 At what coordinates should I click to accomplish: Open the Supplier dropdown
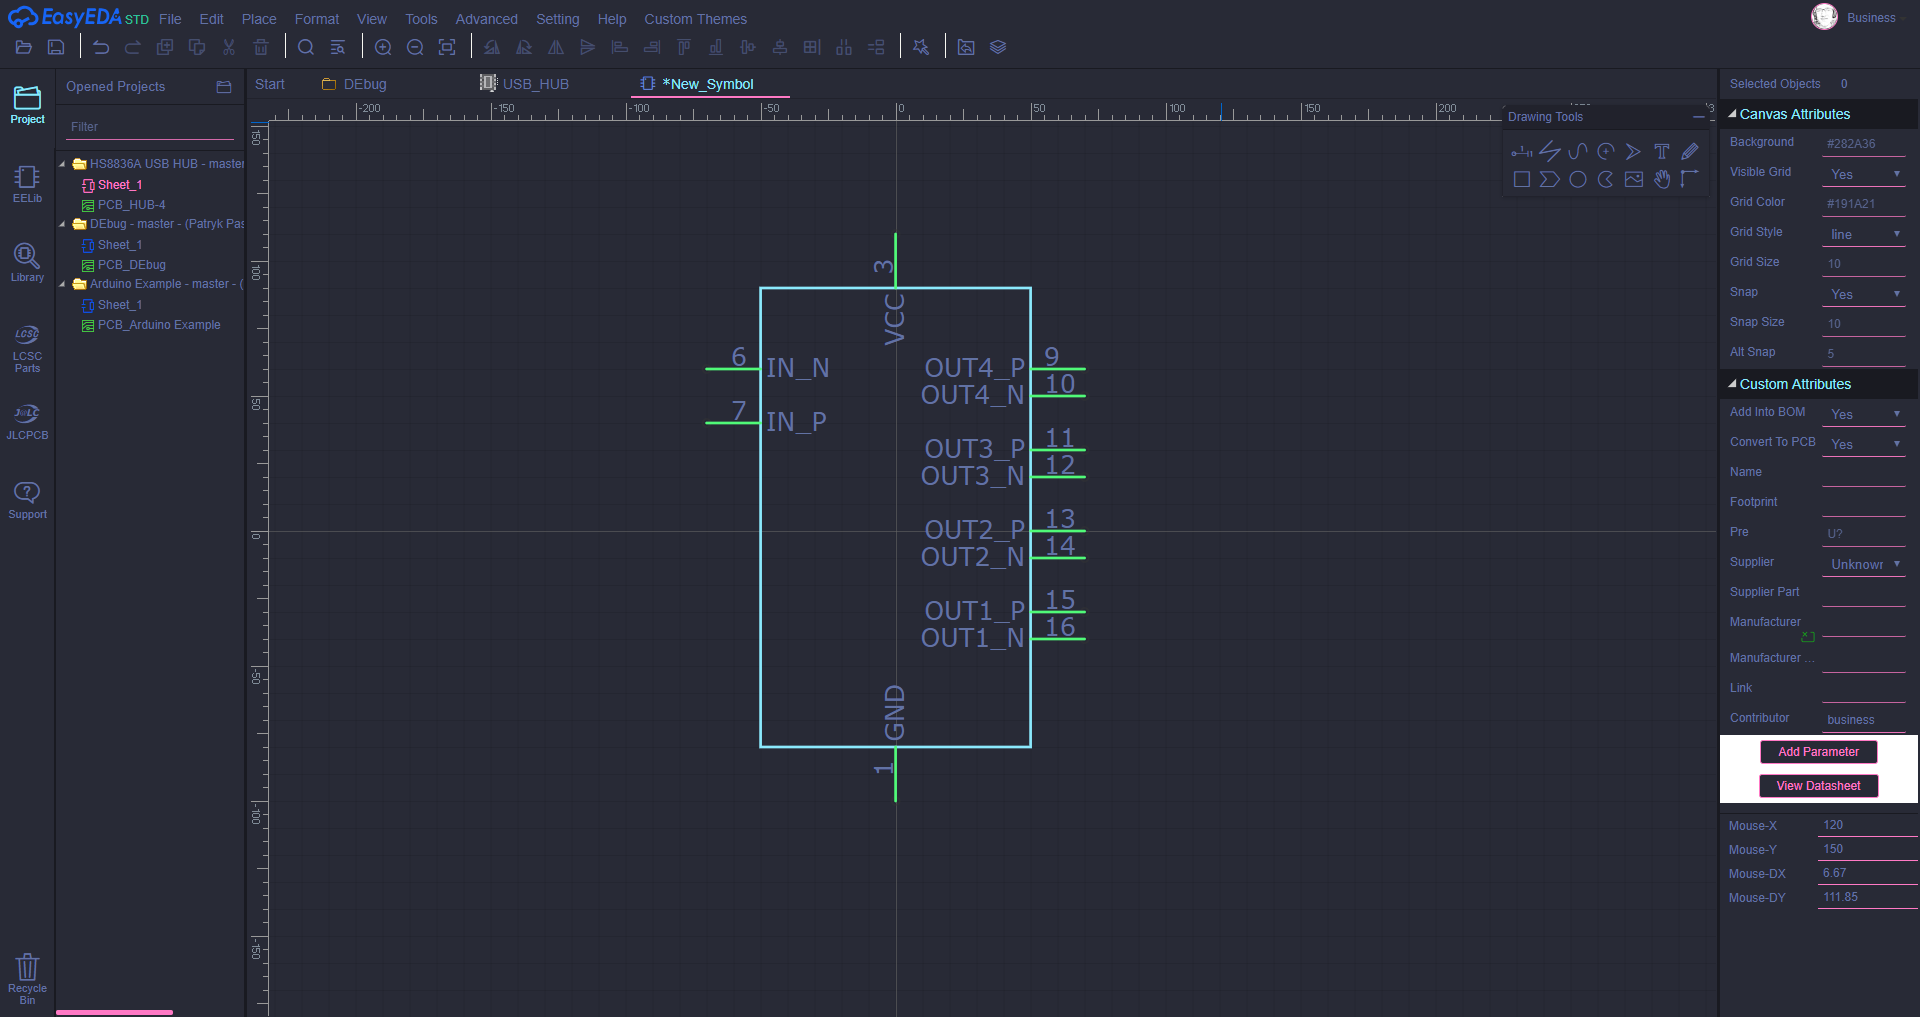[x=1864, y=564]
